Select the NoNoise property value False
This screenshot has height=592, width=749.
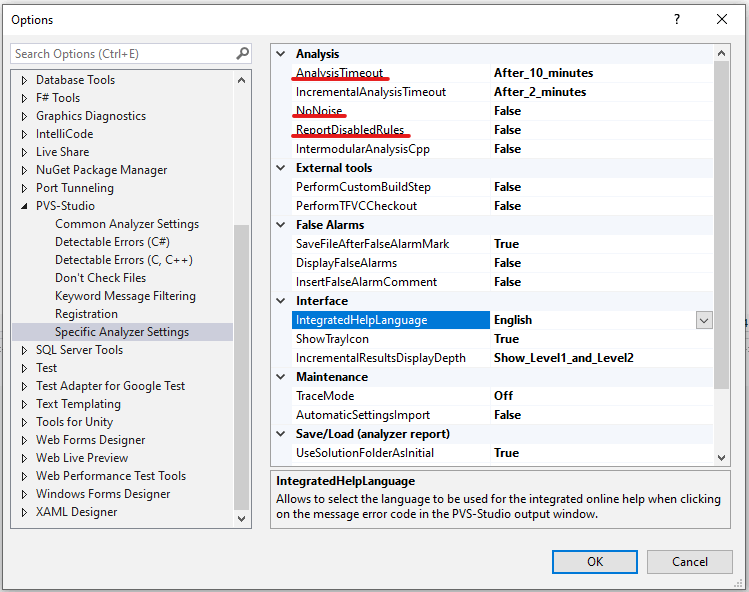507,111
